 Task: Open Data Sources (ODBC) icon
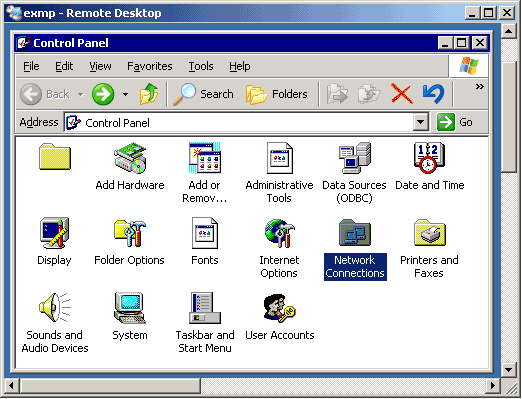(x=355, y=158)
